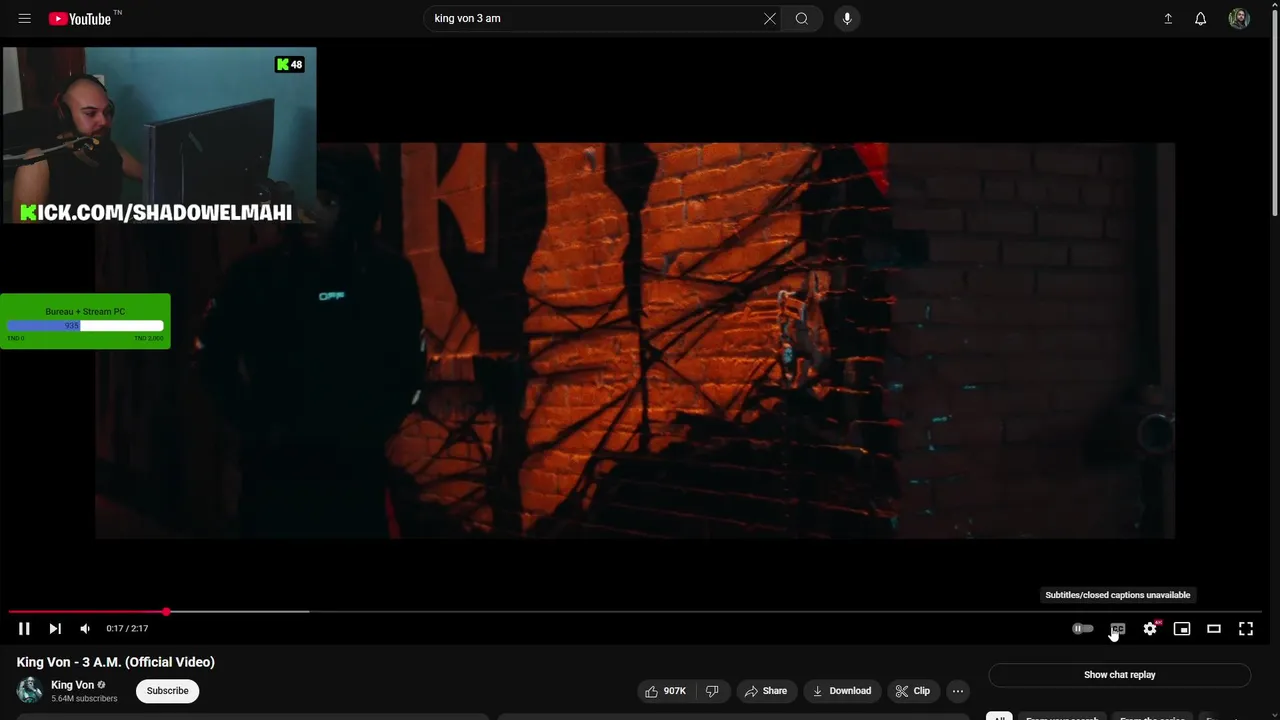
Task: Toggle the autoplay switch
Action: tap(1083, 628)
